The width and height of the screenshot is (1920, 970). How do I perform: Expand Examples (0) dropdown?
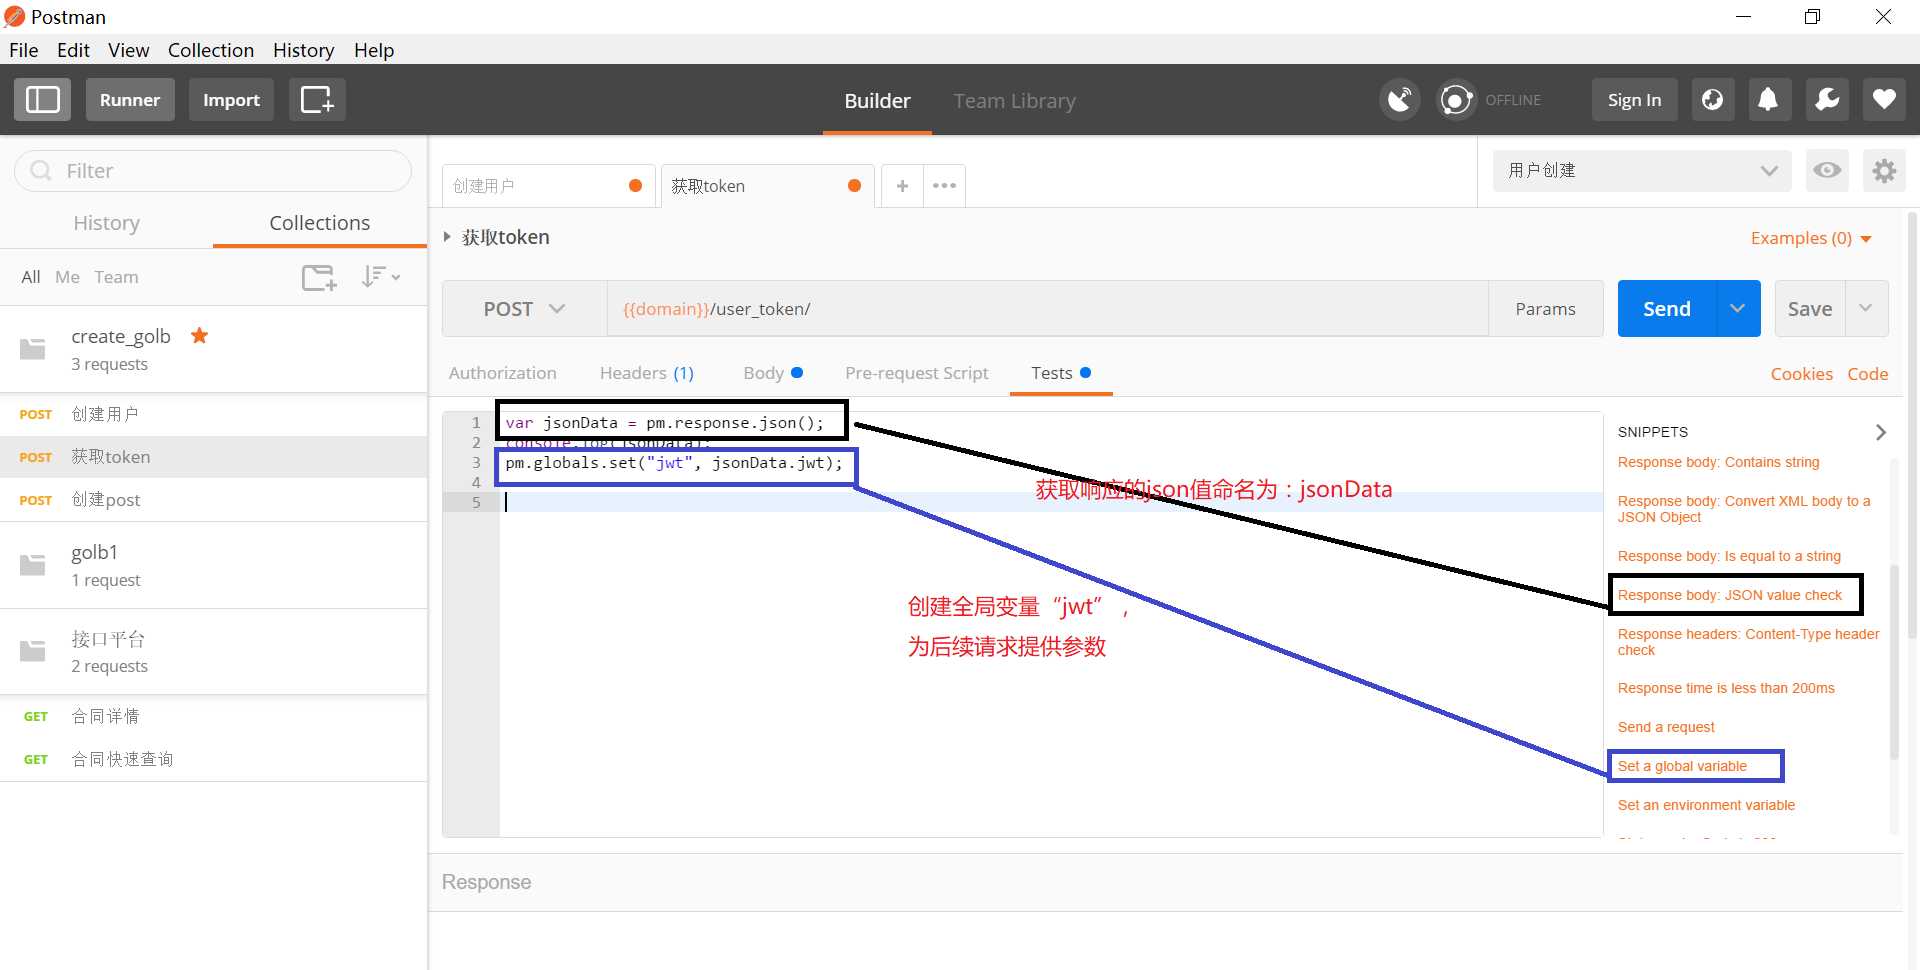1811,238
